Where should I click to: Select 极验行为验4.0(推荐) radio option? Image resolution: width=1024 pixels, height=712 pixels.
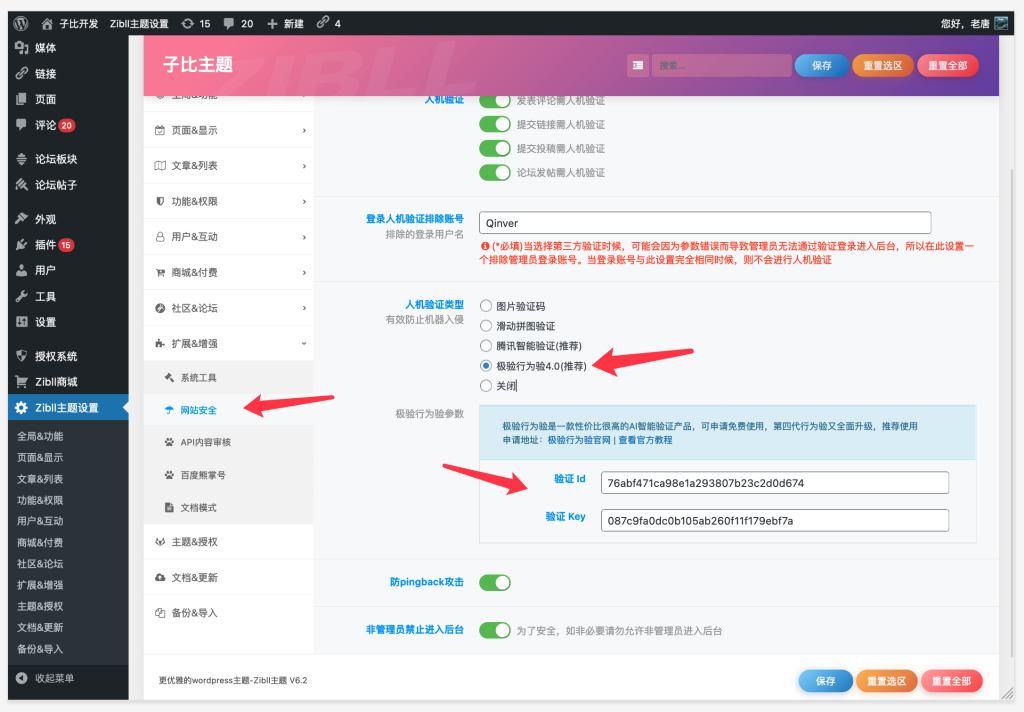click(x=486, y=366)
